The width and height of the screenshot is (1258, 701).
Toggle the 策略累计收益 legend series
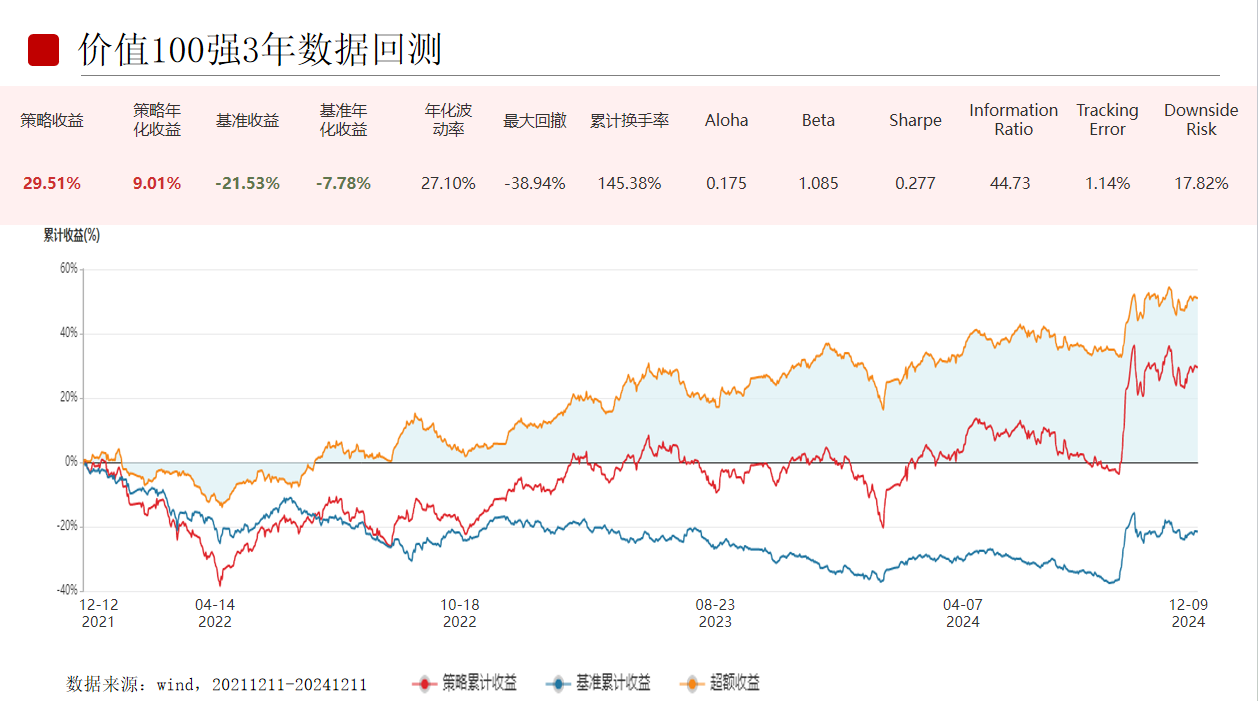[x=465, y=684]
